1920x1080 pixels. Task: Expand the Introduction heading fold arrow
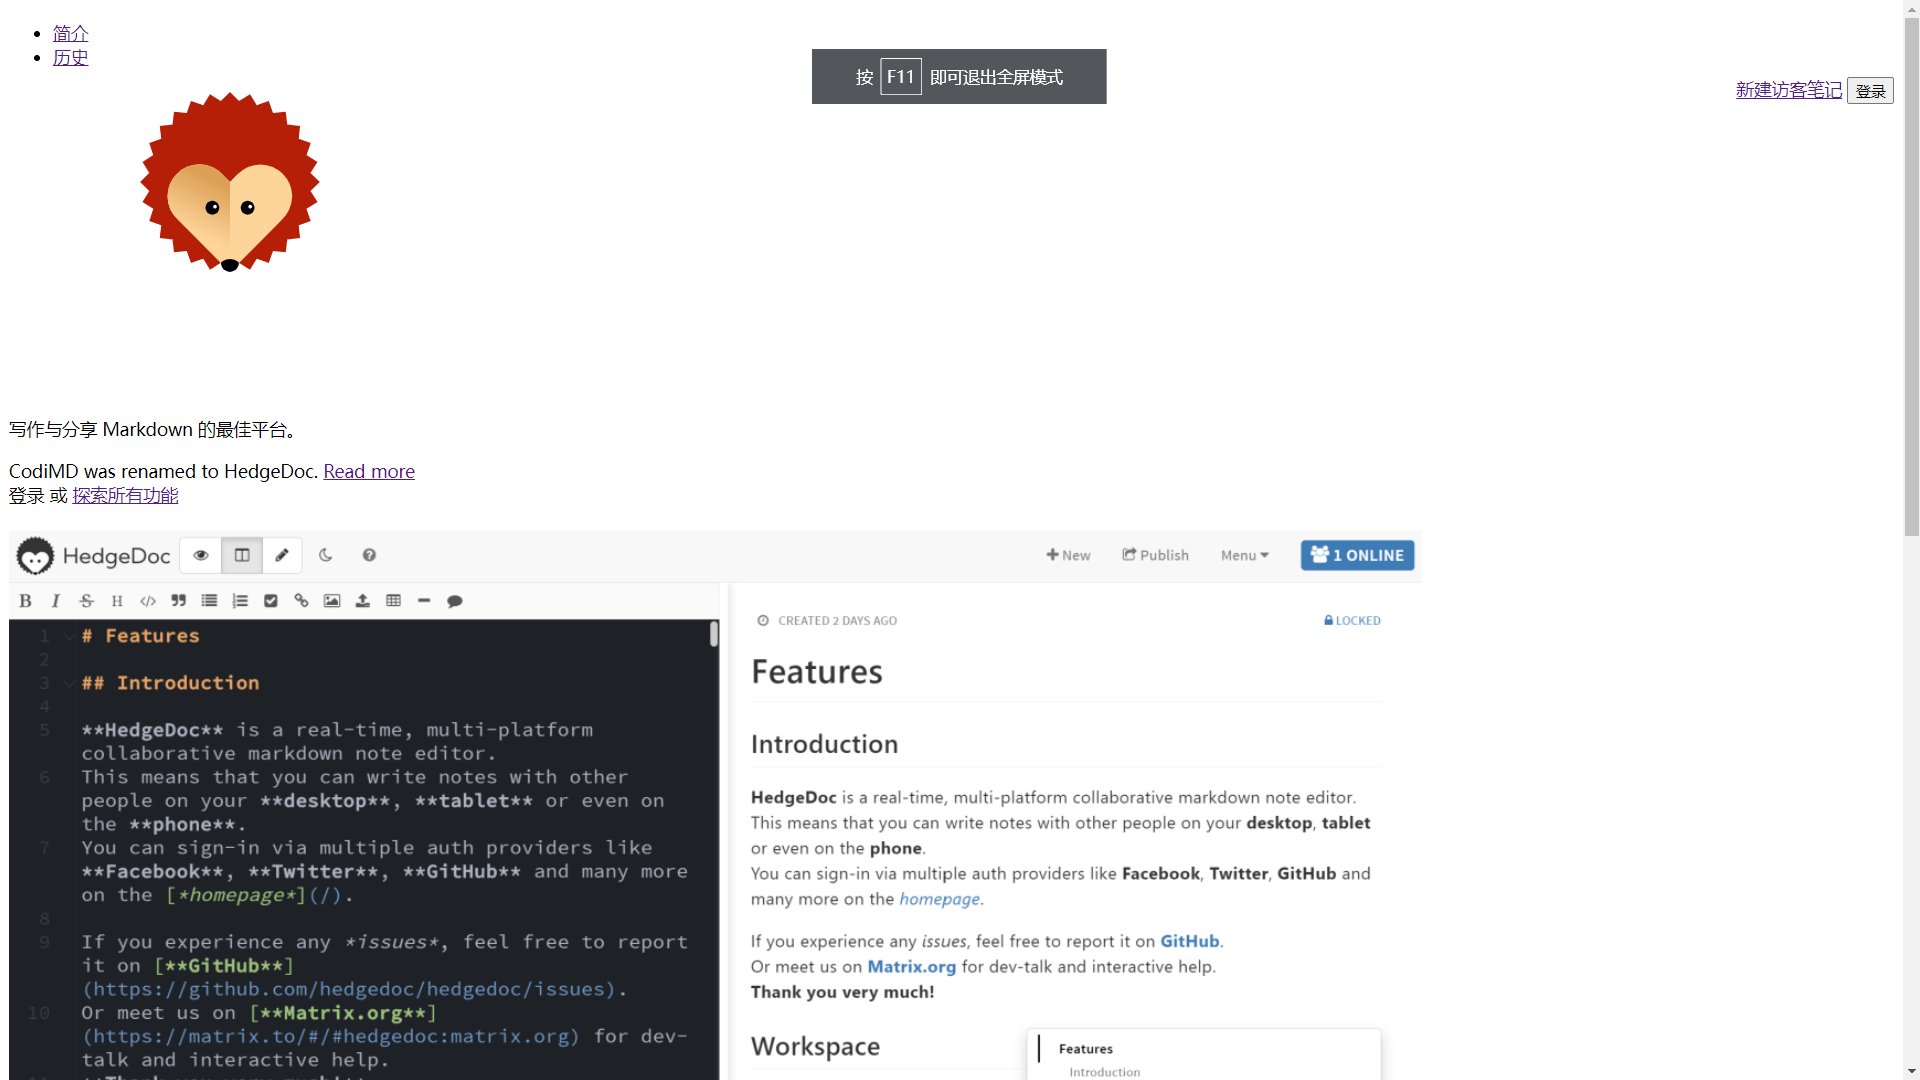[68, 683]
